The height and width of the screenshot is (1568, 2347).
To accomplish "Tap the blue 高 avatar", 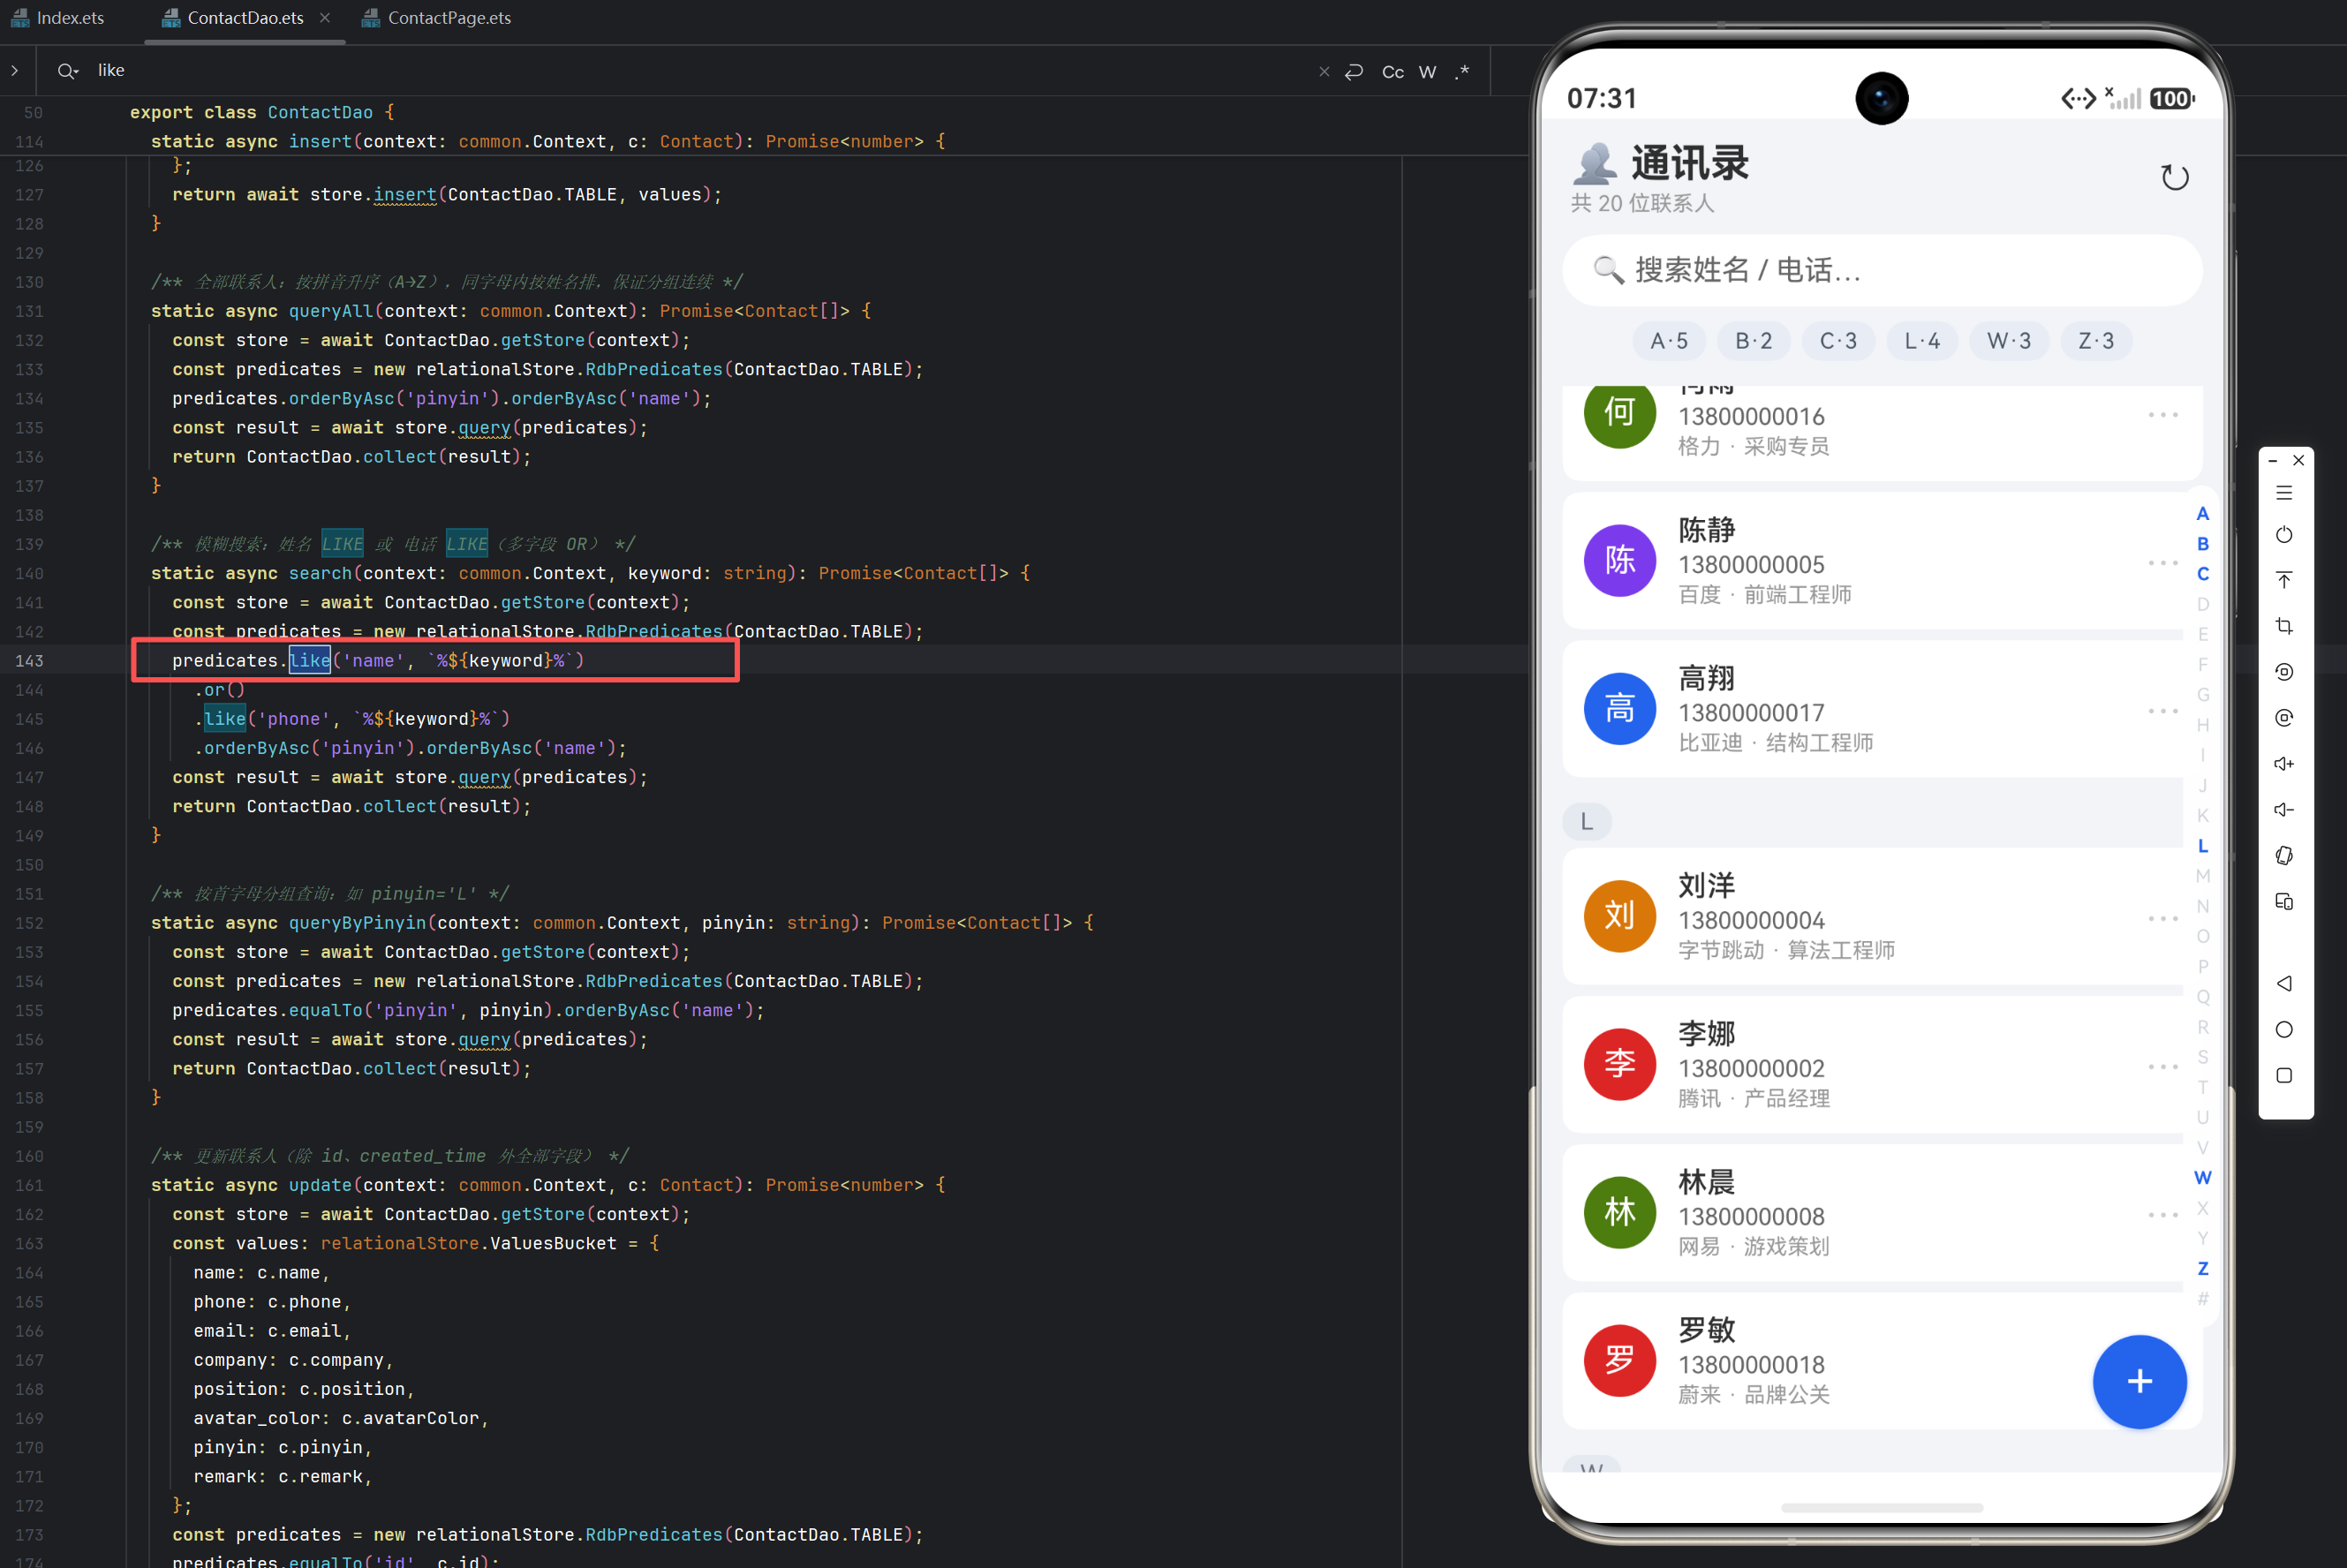I will tap(1620, 709).
